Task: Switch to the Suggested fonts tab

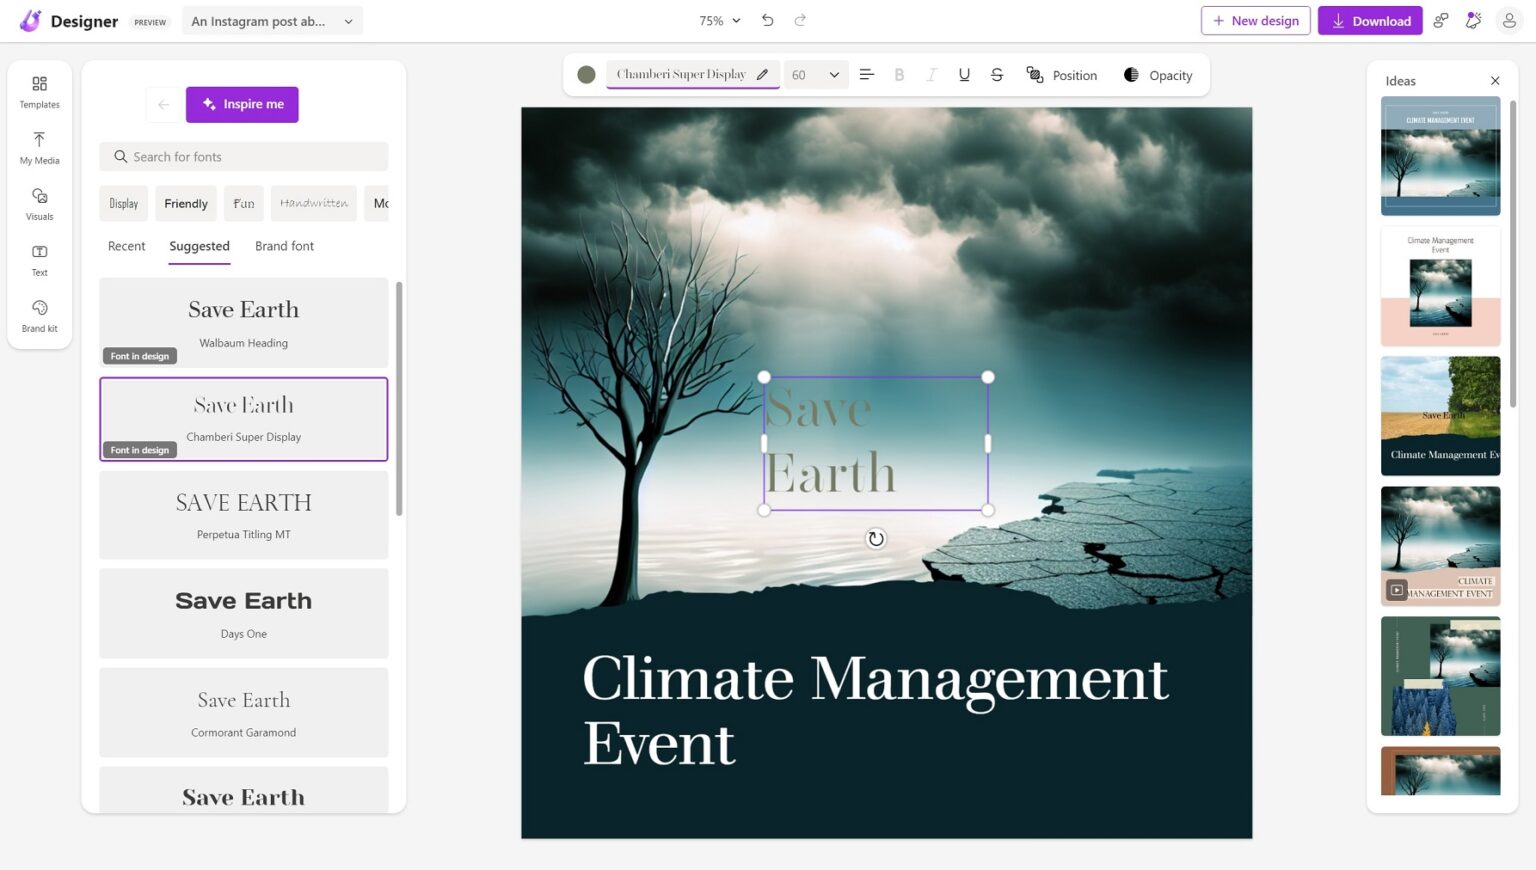Action: 199,246
